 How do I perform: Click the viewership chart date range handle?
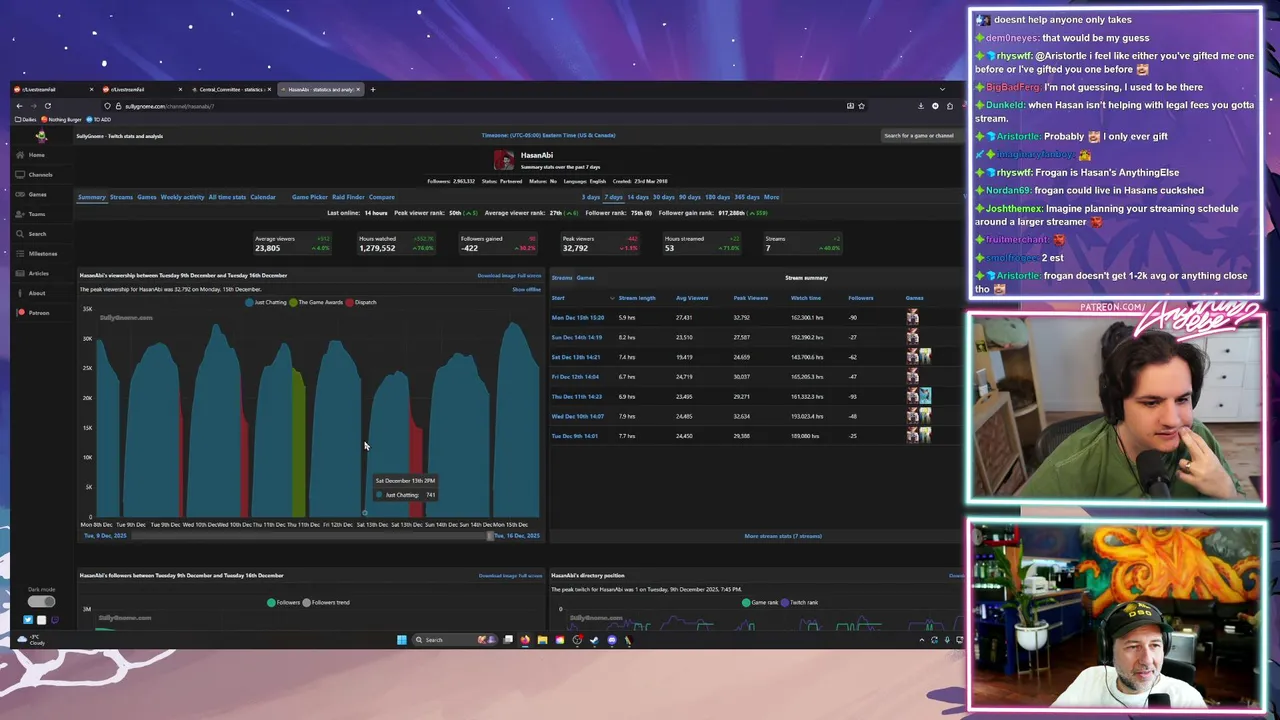coord(490,536)
